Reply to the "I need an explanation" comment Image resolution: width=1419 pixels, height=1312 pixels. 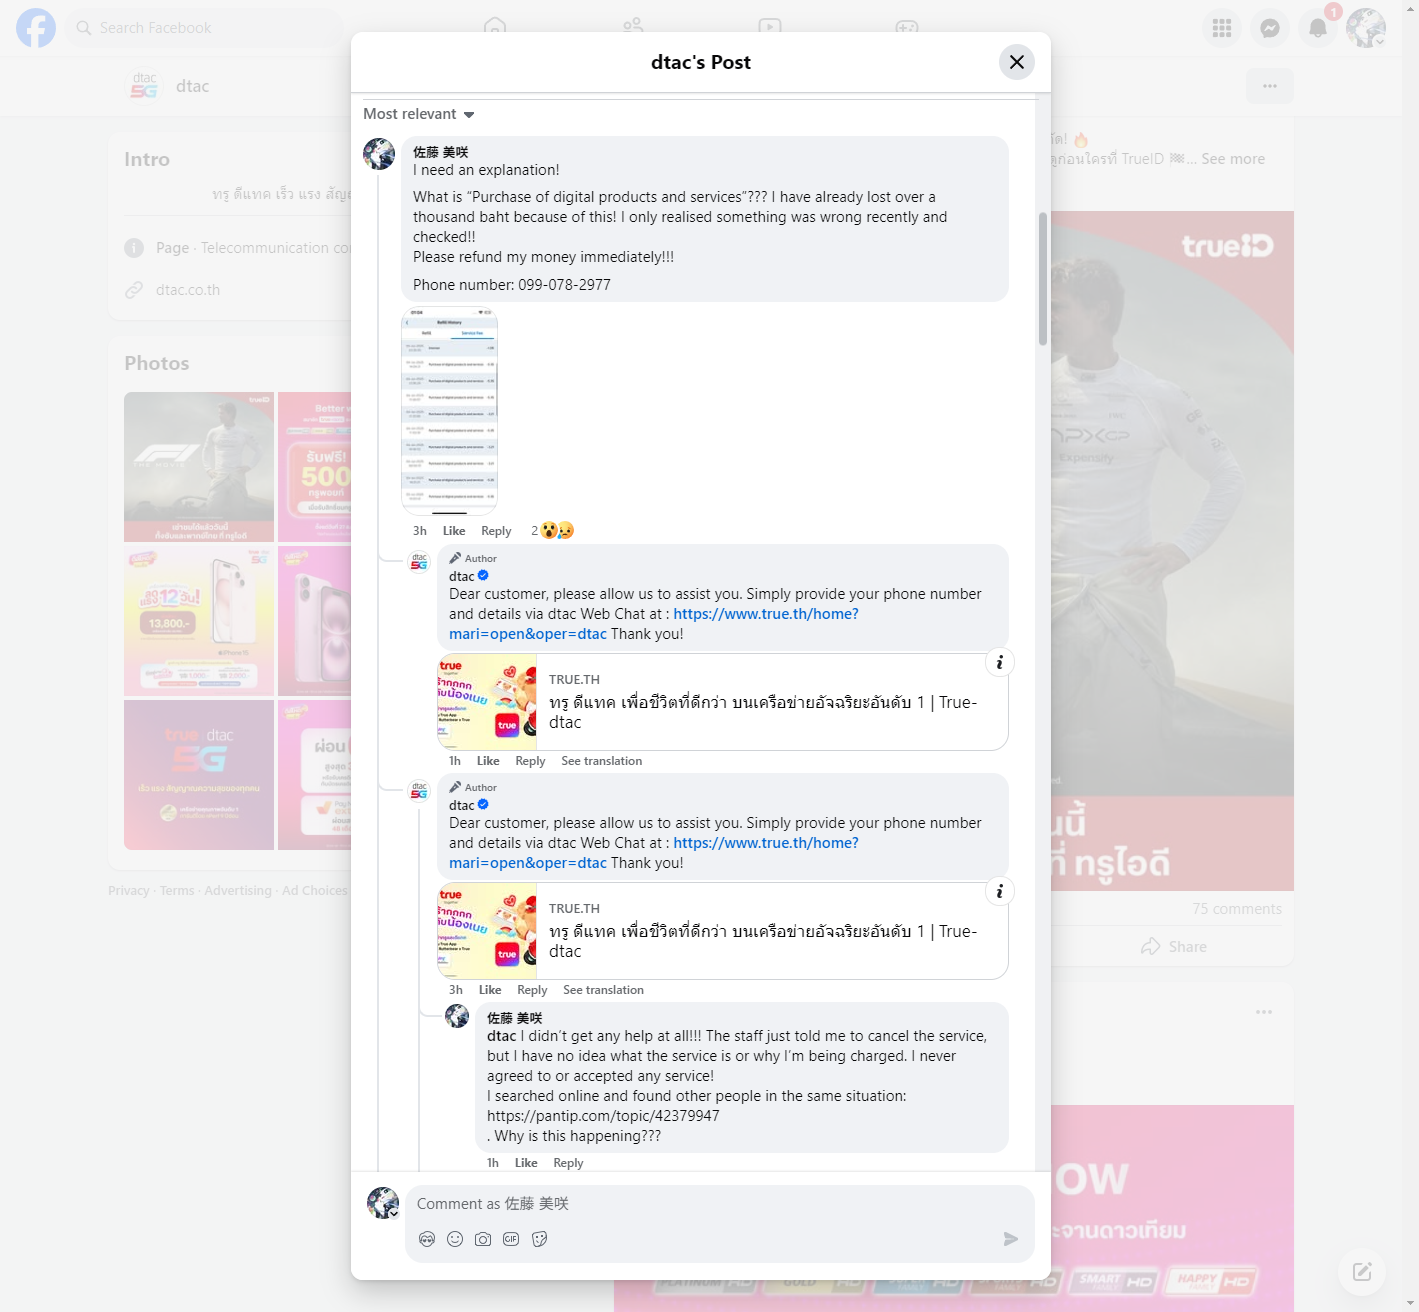tap(496, 531)
